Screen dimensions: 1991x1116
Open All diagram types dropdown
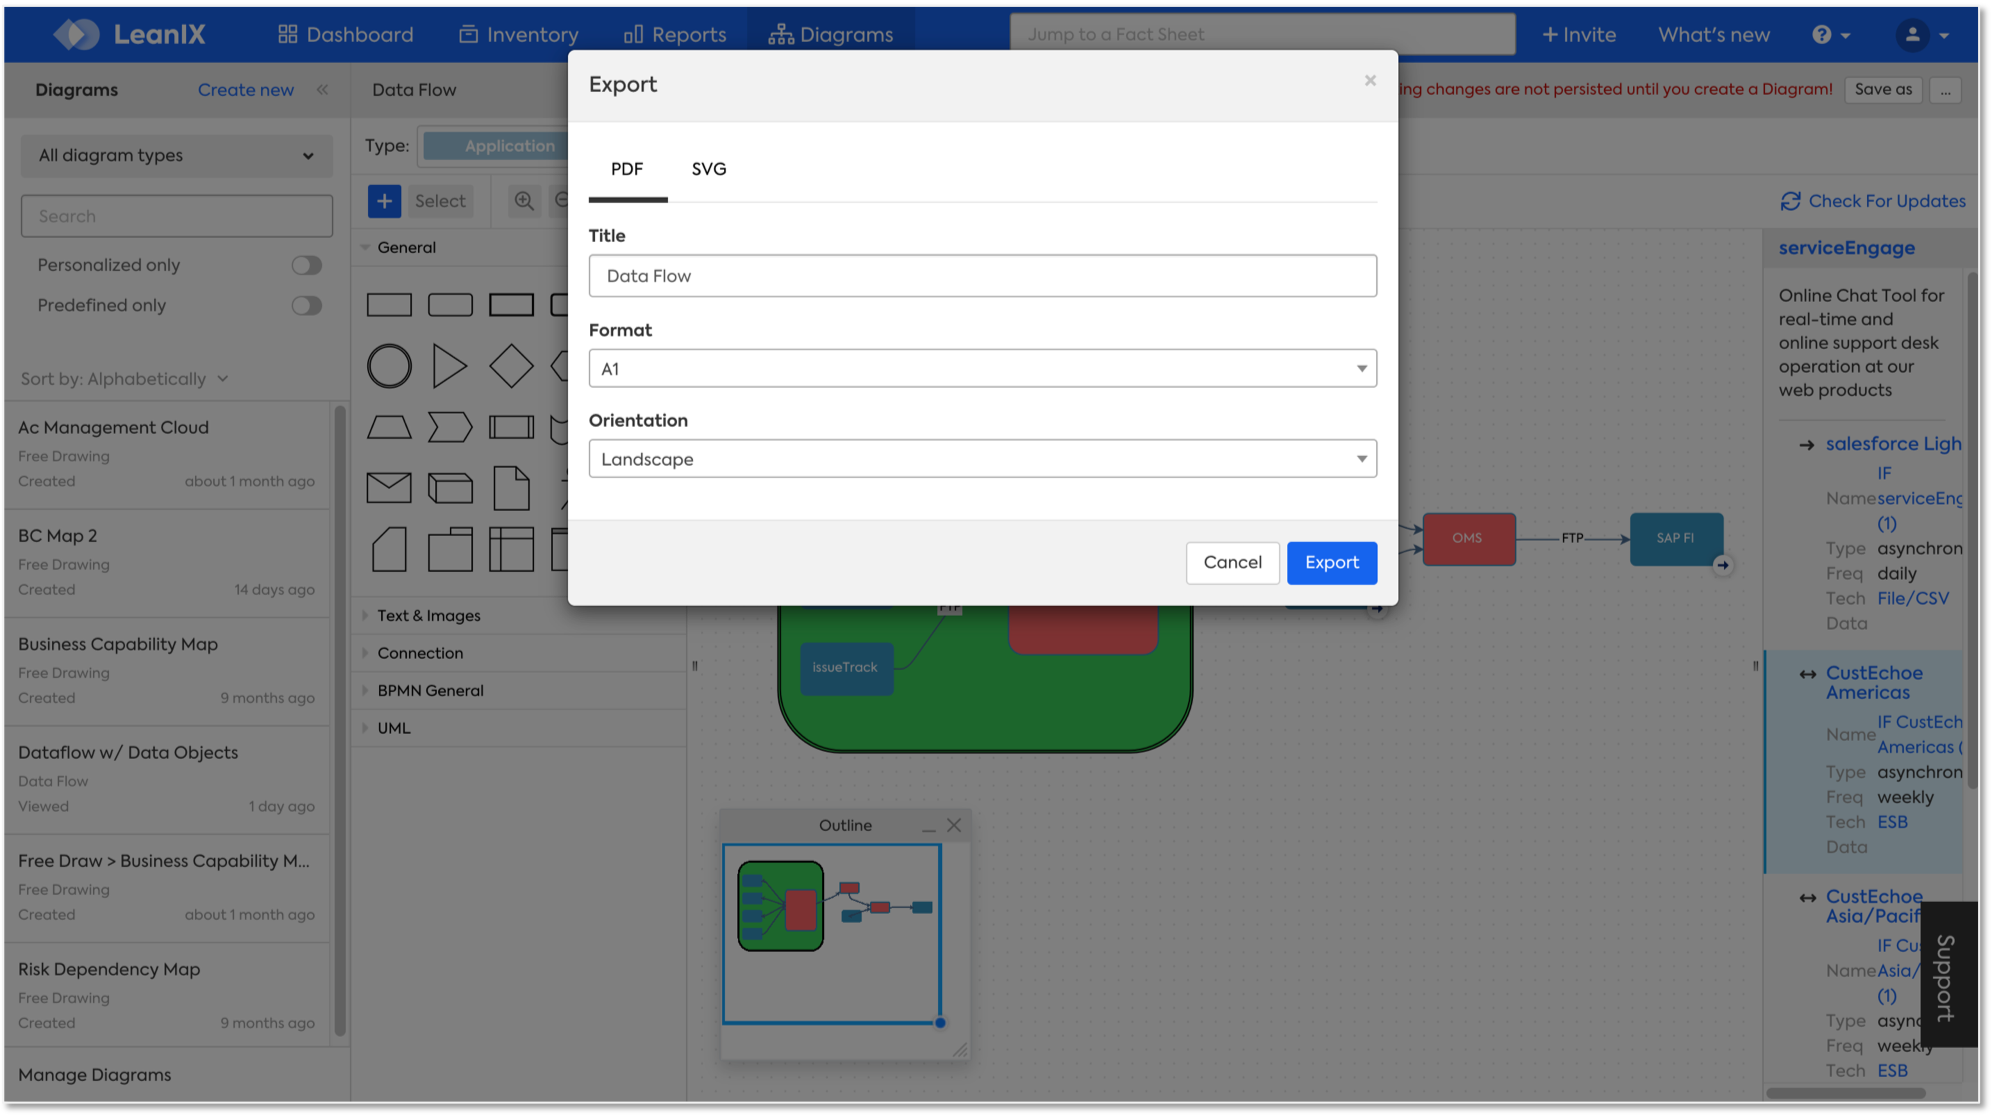(x=176, y=156)
